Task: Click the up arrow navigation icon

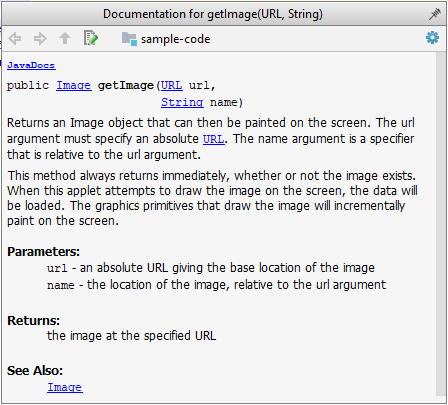Action: (65, 39)
